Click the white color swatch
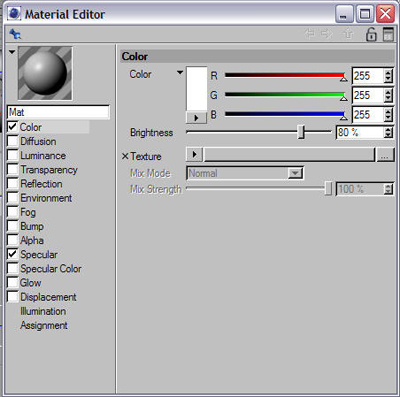The height and width of the screenshot is (397, 400). (196, 89)
